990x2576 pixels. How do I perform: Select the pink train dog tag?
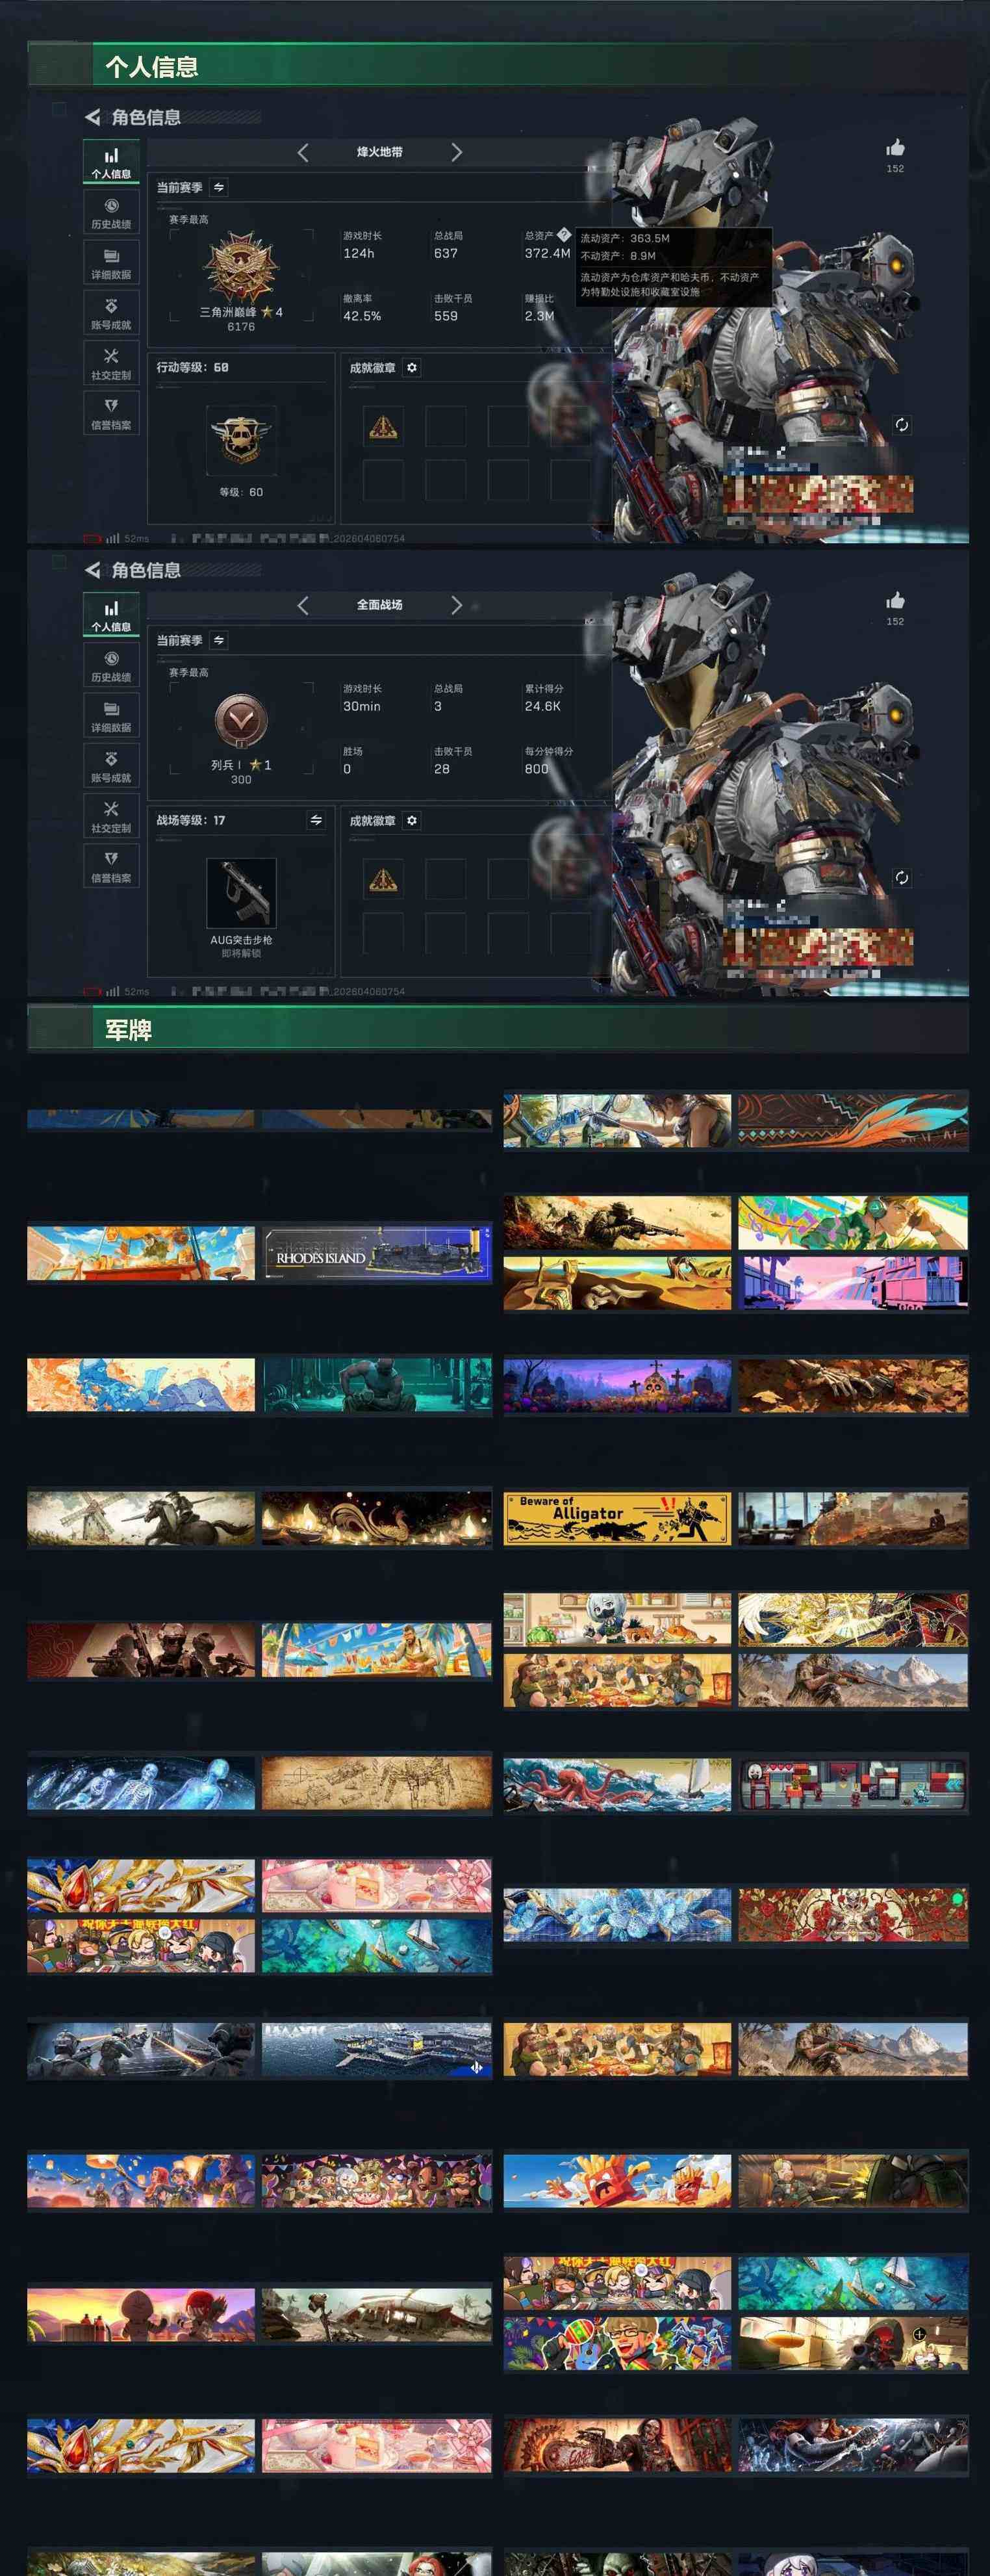pyautogui.click(x=853, y=1283)
